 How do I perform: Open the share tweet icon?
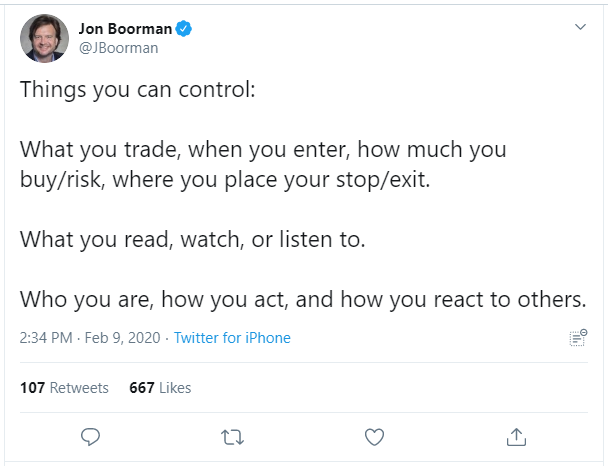pyautogui.click(x=516, y=437)
